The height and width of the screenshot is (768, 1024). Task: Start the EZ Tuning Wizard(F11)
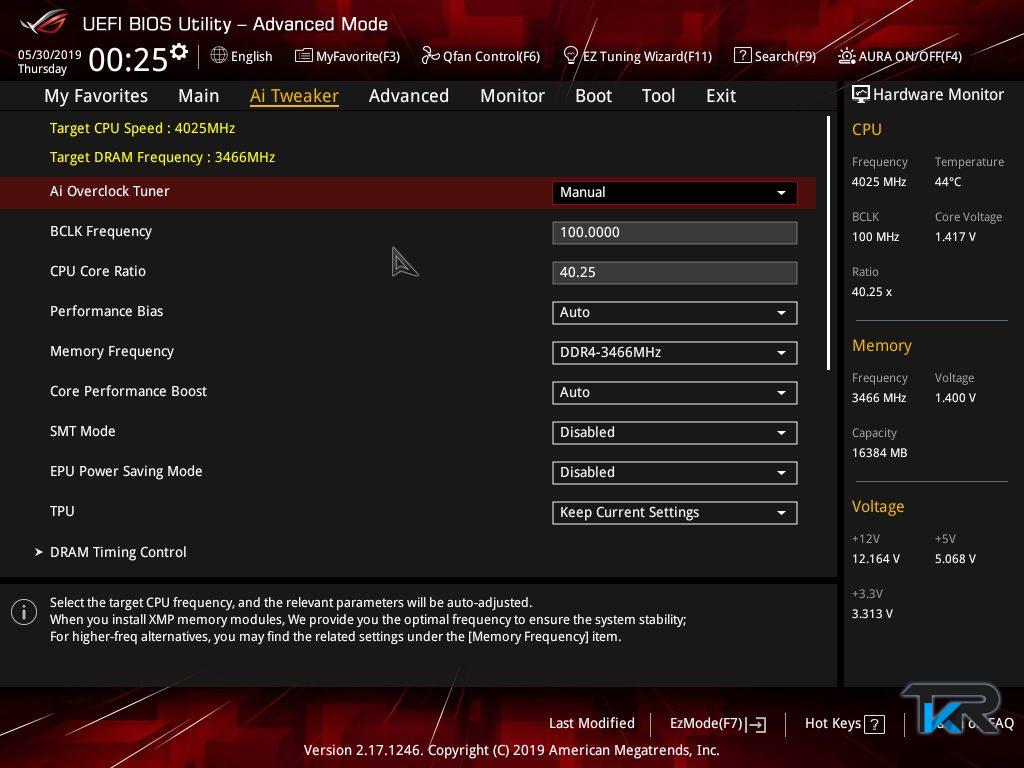click(x=637, y=56)
